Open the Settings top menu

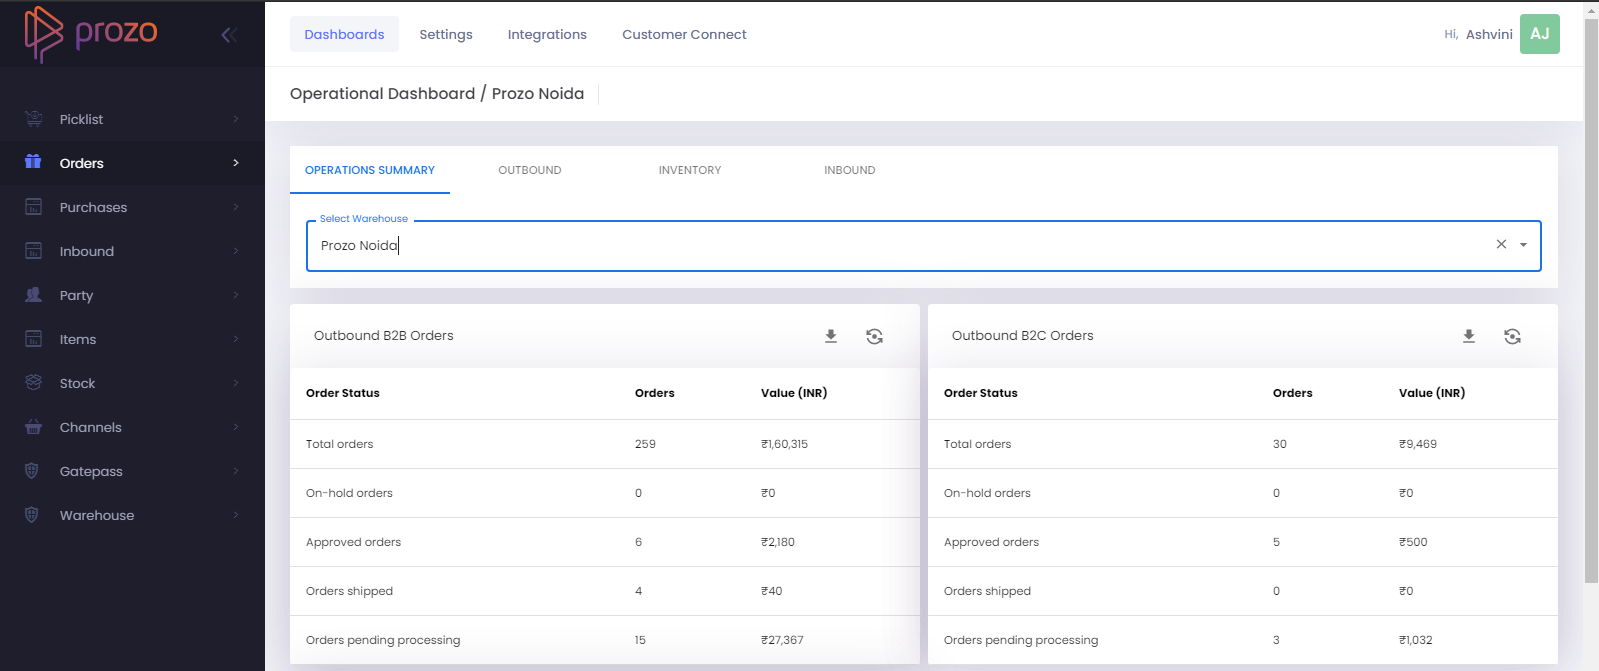pyautogui.click(x=446, y=34)
